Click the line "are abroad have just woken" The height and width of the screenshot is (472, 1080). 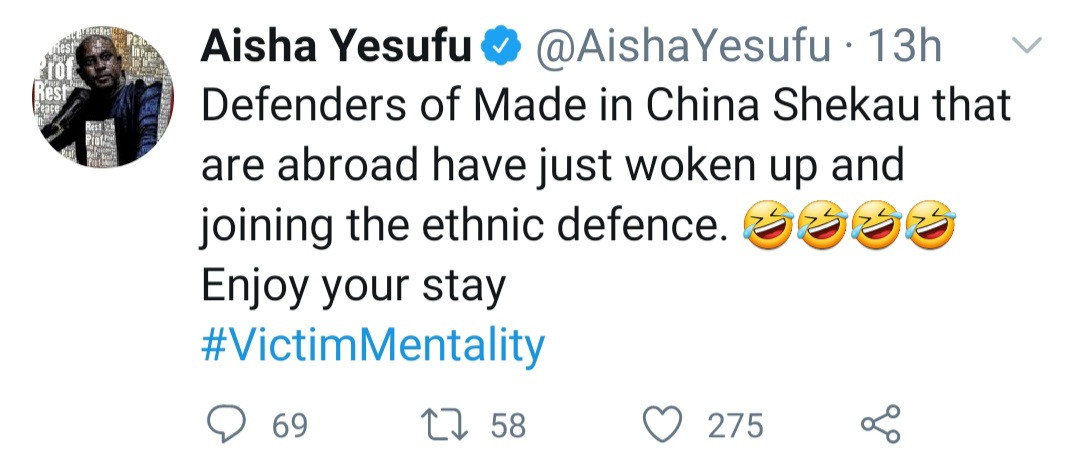(x=552, y=167)
